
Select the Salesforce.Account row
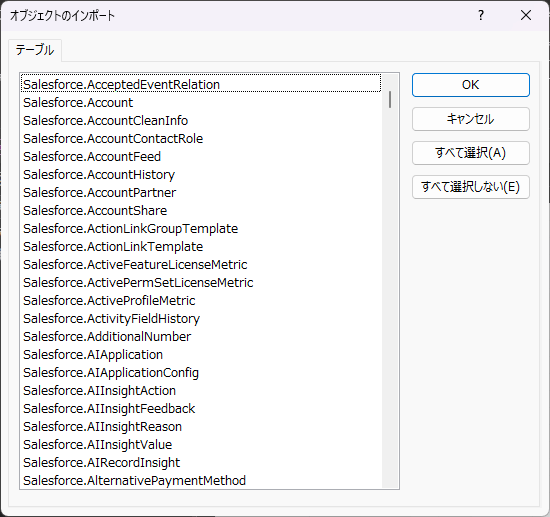[x=201, y=103]
